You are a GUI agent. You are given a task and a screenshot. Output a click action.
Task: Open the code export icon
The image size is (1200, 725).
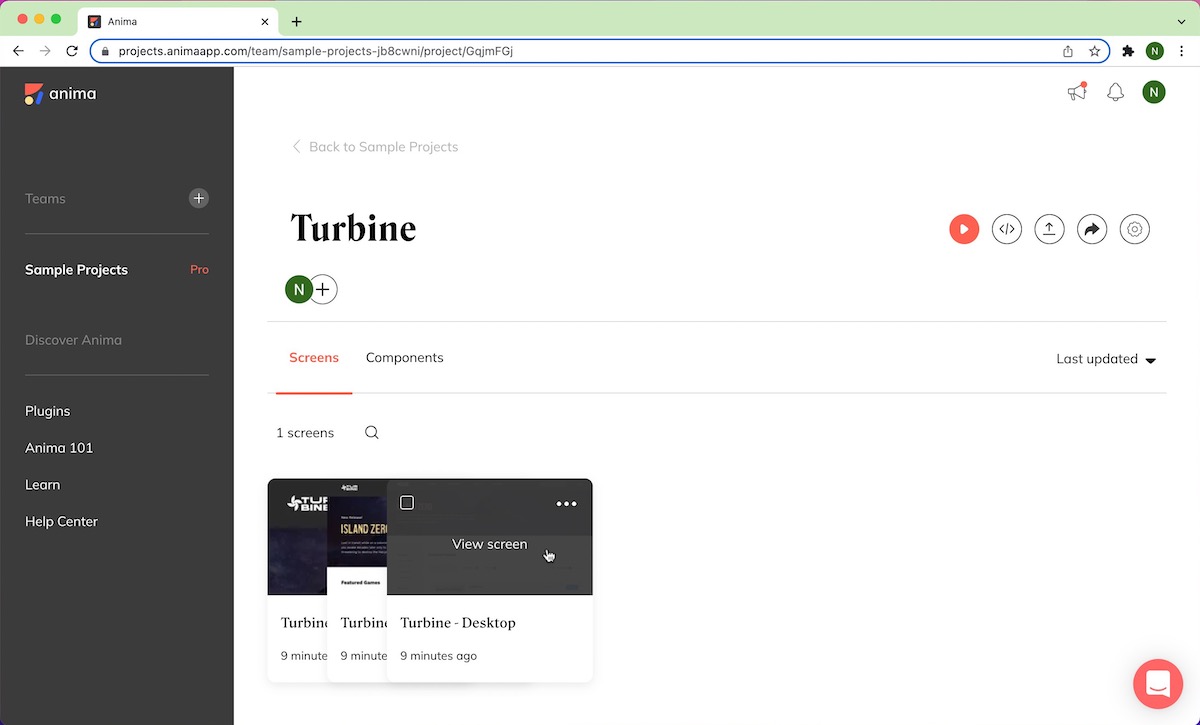1006,229
